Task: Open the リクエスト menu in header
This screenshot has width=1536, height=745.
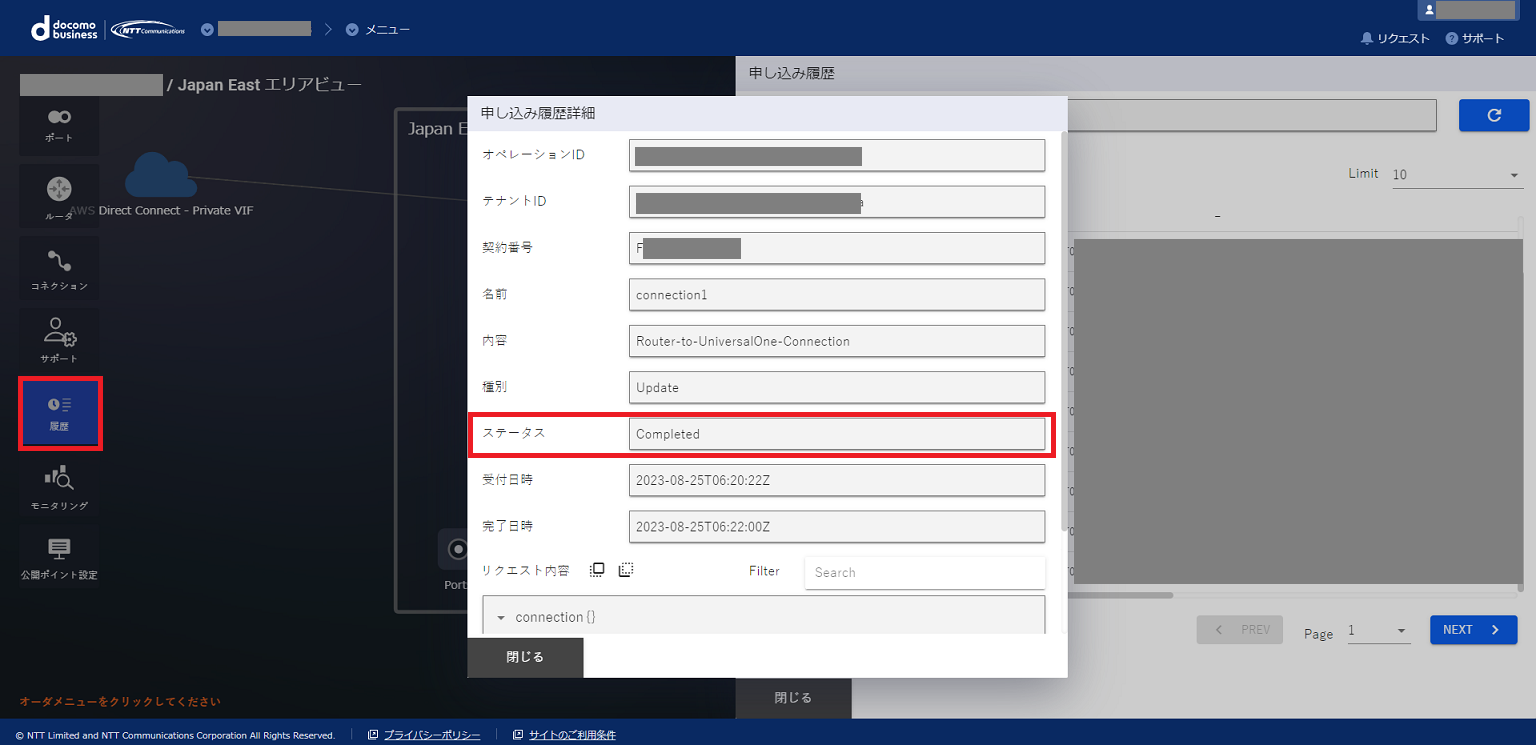Action: [x=1395, y=38]
